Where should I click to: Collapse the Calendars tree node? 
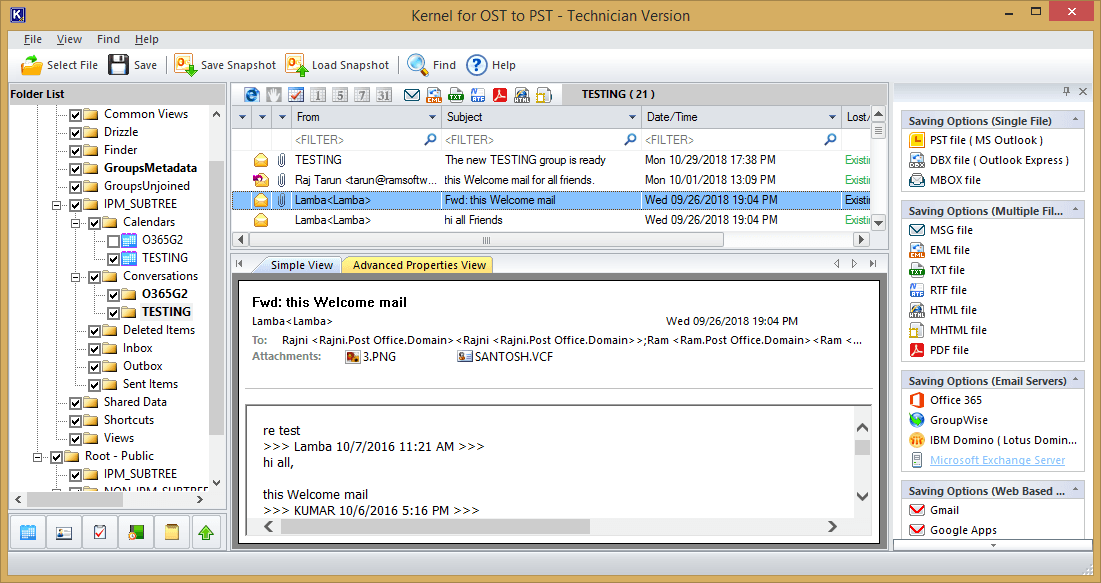click(75, 223)
